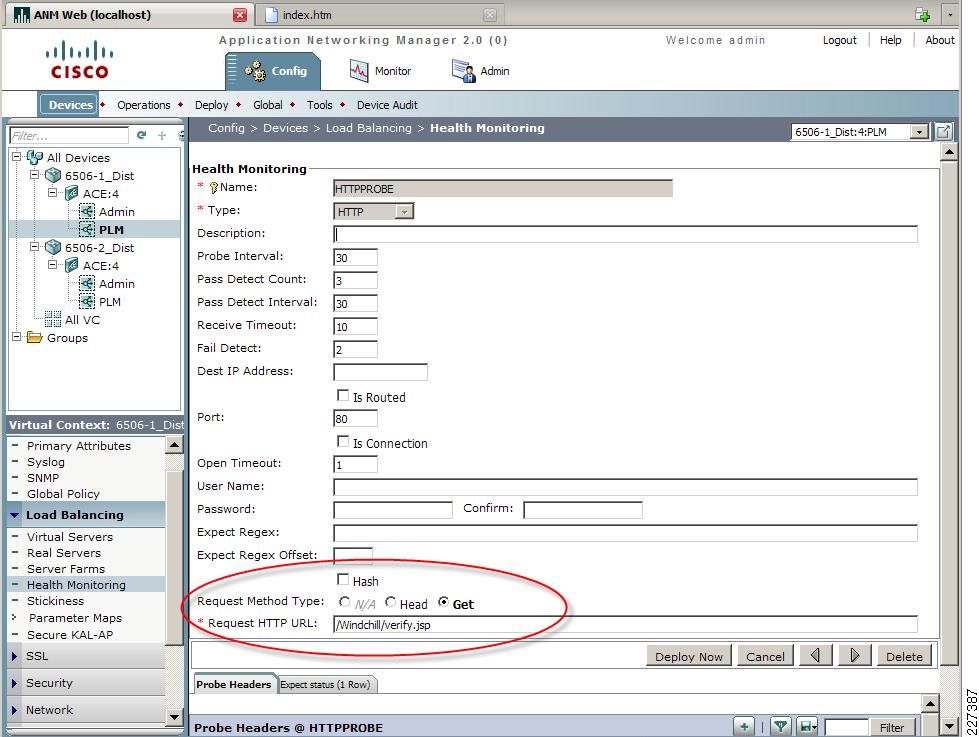Switch to Expect status (1 Row) tab
The height and width of the screenshot is (737, 979).
325,685
